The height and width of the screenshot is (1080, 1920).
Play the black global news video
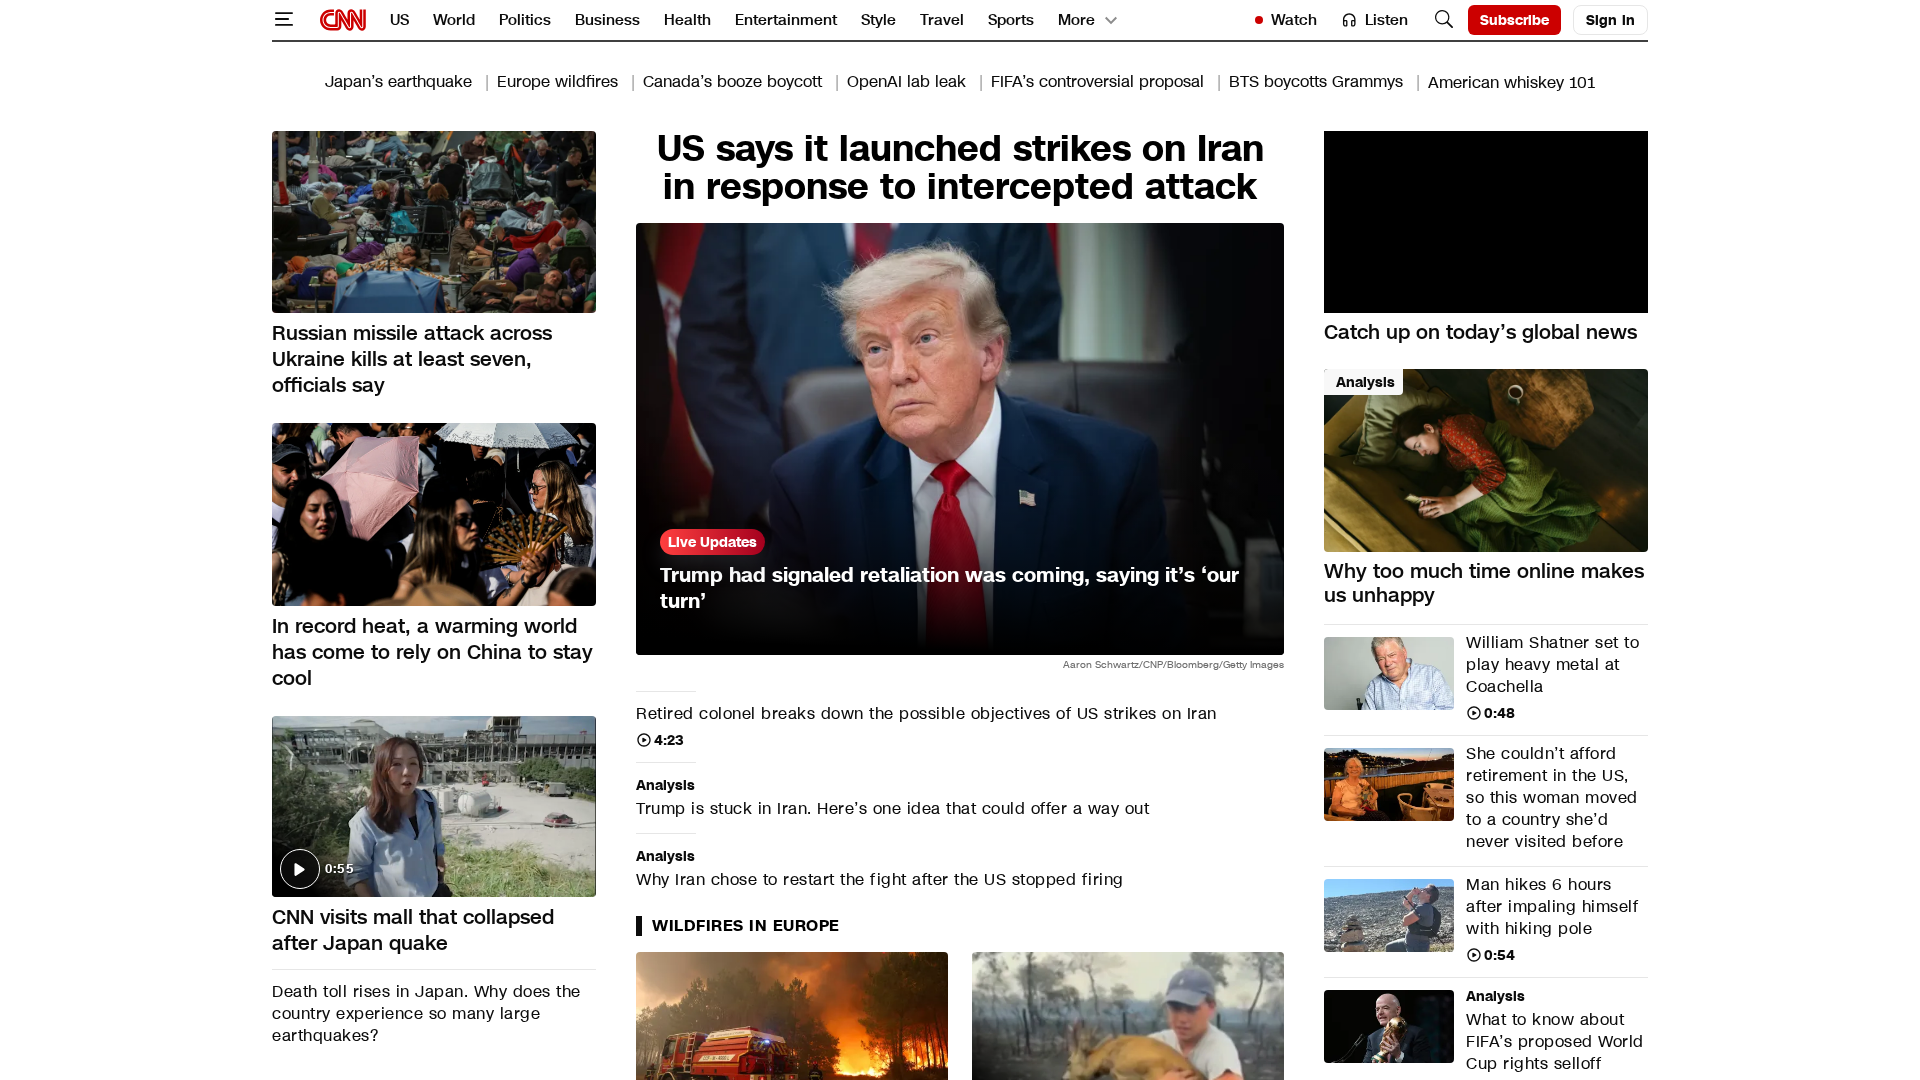(x=1486, y=222)
